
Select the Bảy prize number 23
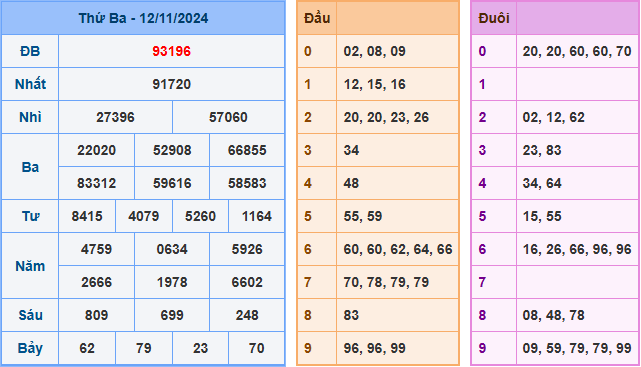200,348
